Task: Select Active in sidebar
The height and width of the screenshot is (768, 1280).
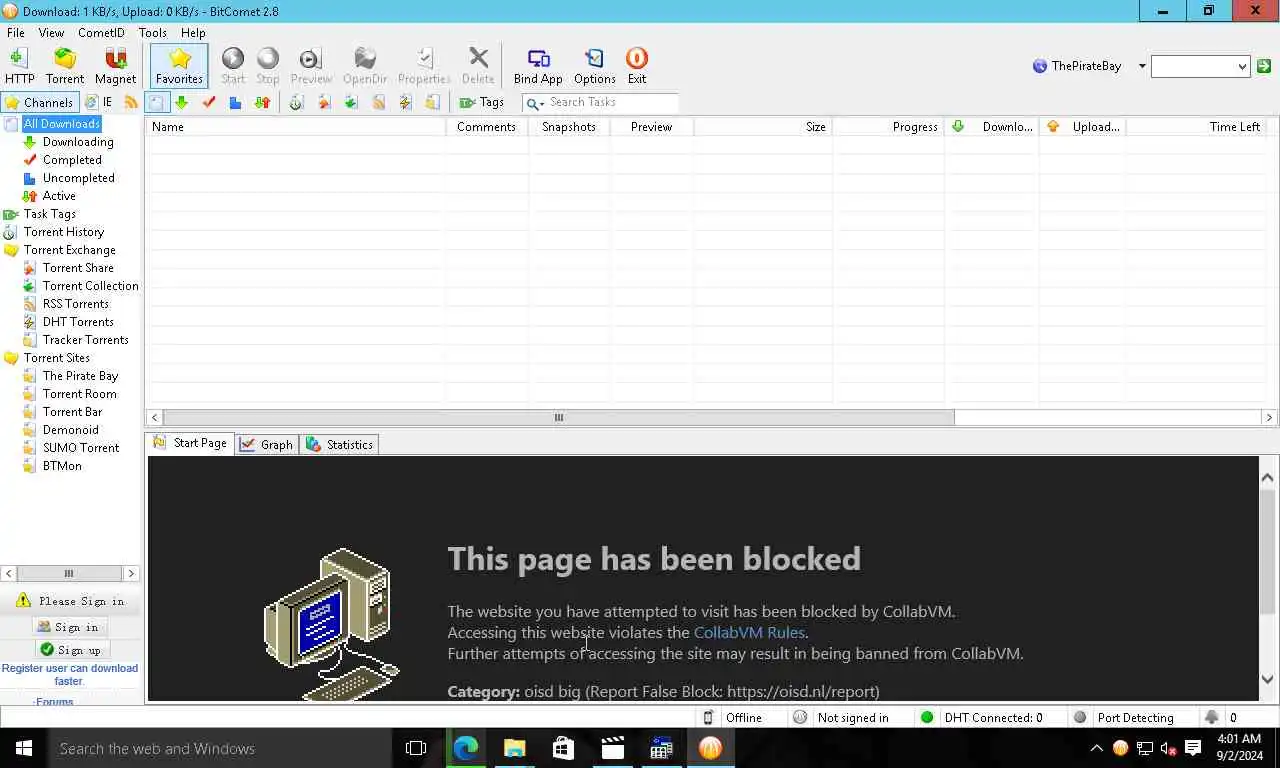Action: 59,196
